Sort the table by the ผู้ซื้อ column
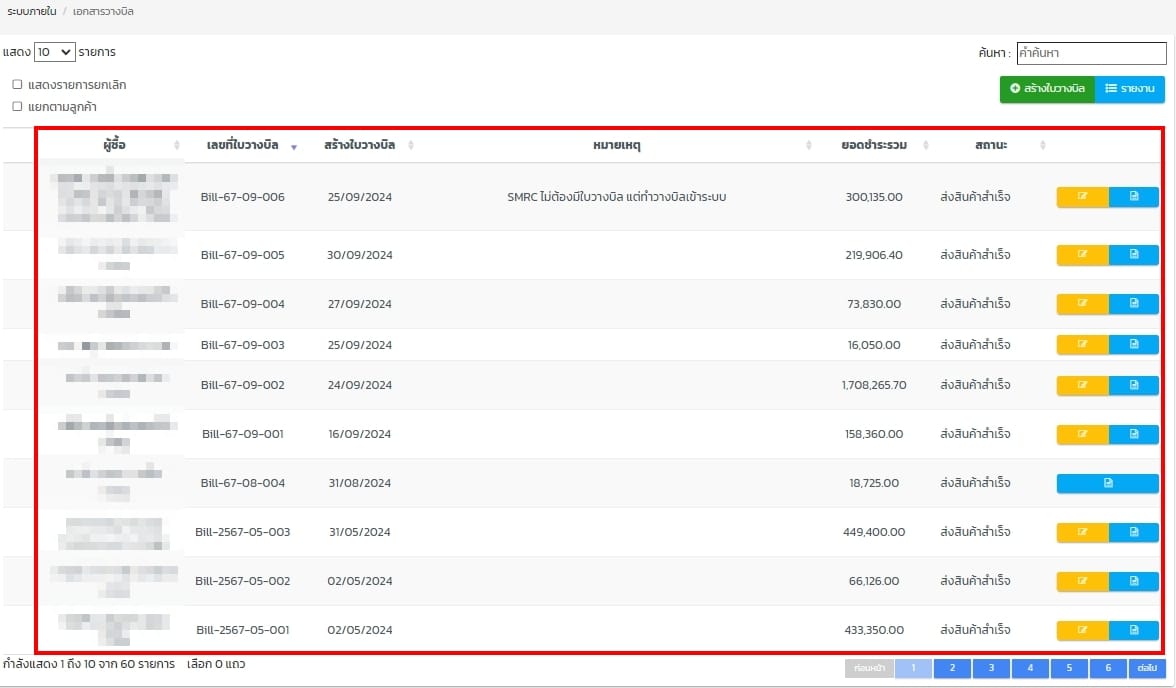Viewport: 1176px width, 688px height. pyautogui.click(x=114, y=146)
